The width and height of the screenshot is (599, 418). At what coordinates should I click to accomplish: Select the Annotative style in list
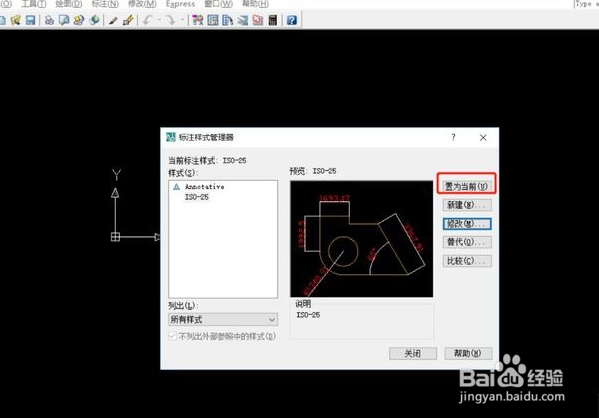[205, 186]
